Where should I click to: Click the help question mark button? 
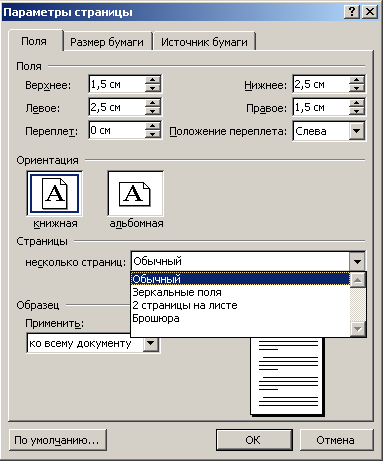(x=352, y=12)
